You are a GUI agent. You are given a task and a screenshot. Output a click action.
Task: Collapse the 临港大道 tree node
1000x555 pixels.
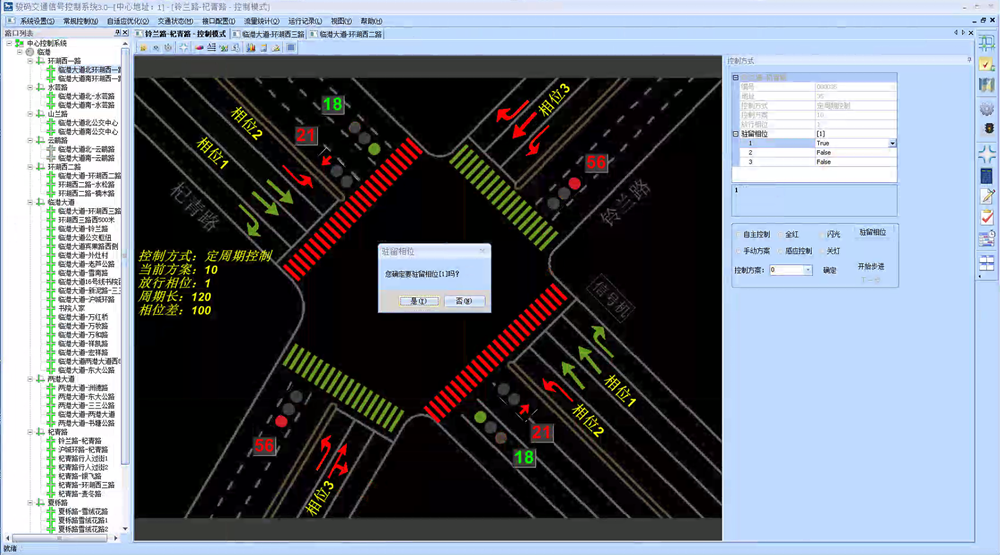point(30,202)
